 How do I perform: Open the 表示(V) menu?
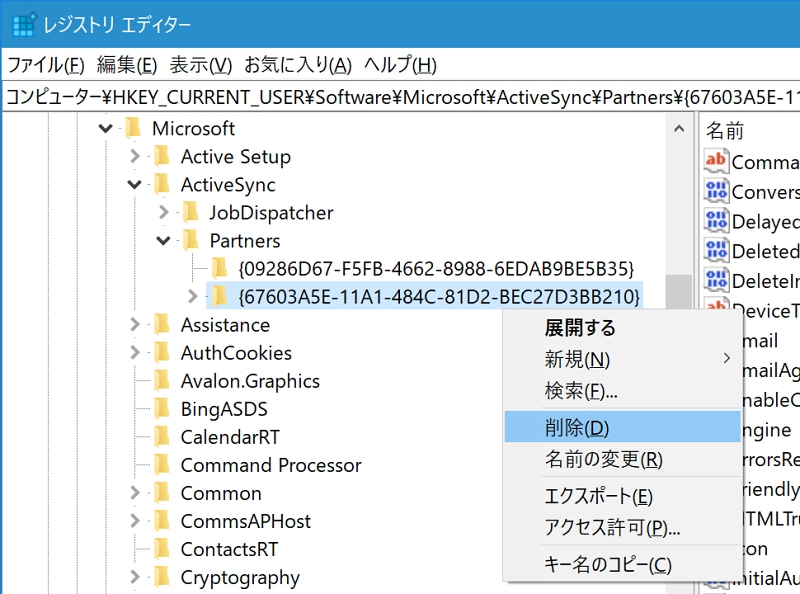pyautogui.click(x=201, y=65)
